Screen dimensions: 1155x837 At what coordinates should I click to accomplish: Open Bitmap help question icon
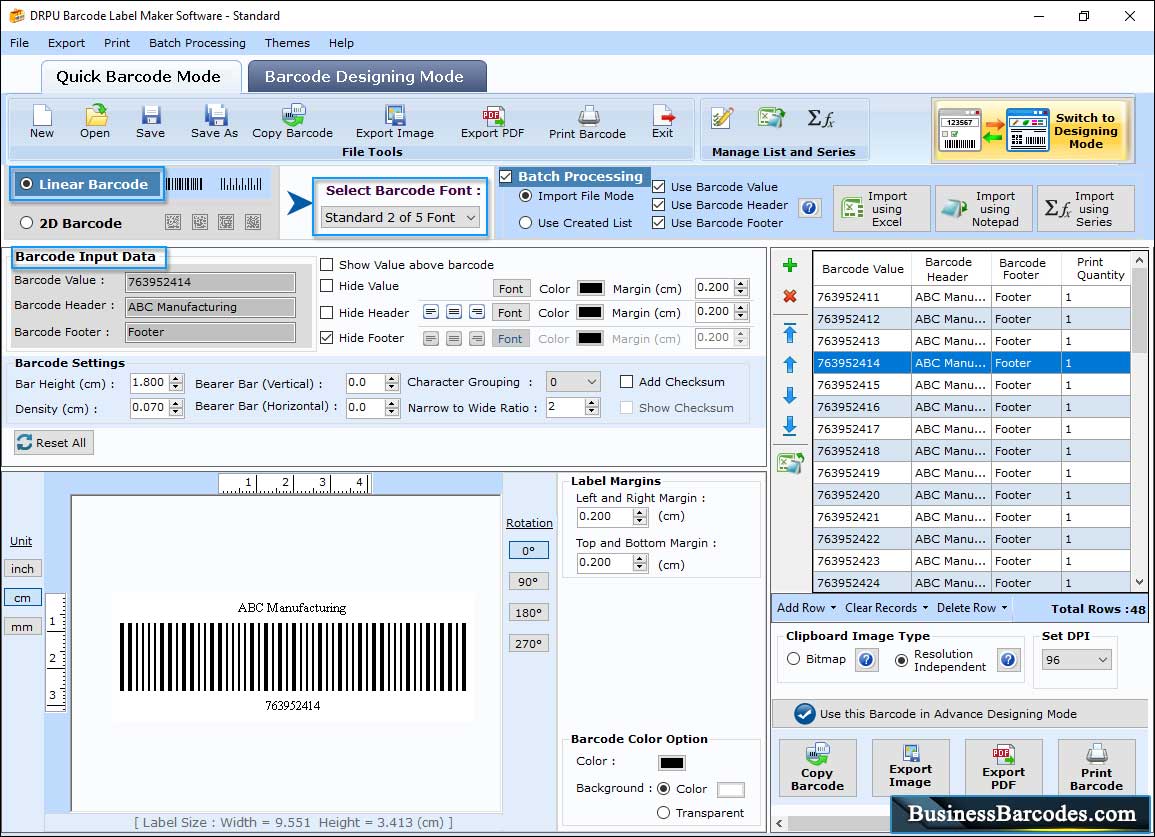(866, 659)
